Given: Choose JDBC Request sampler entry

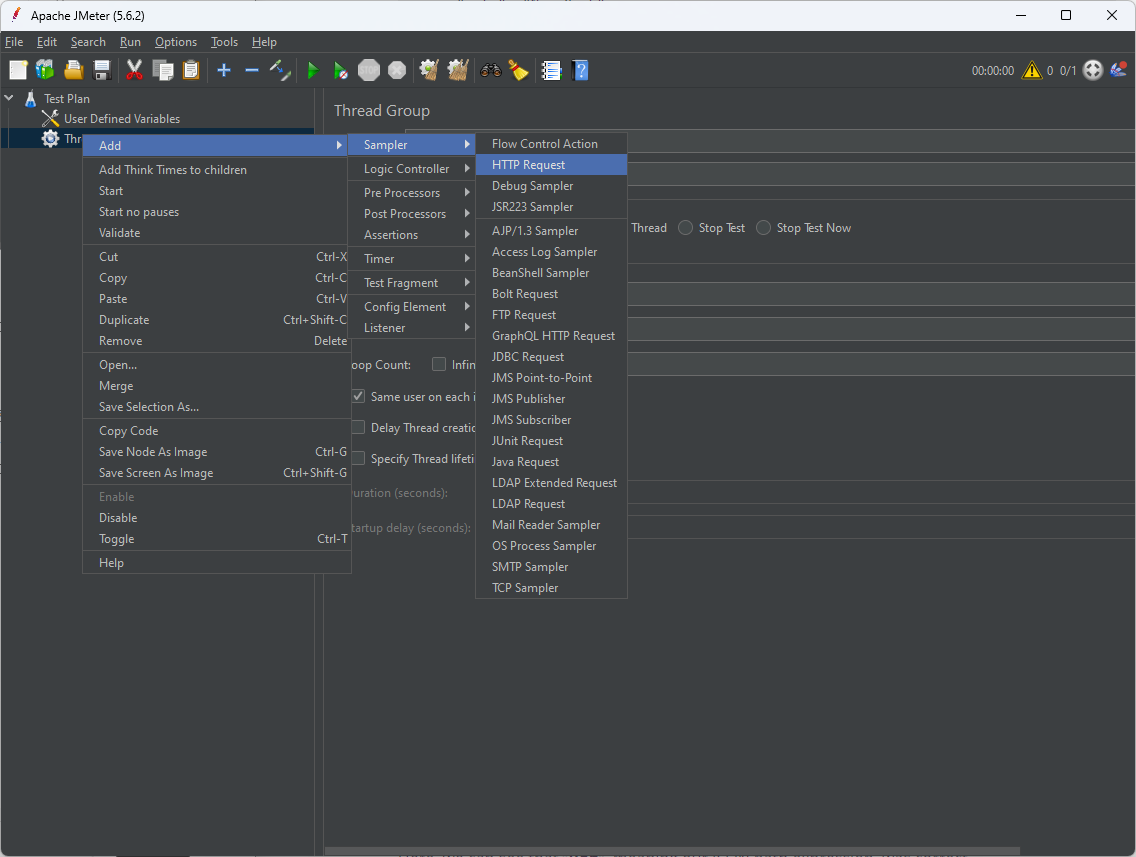Looking at the screenshot, I should pos(551,356).
